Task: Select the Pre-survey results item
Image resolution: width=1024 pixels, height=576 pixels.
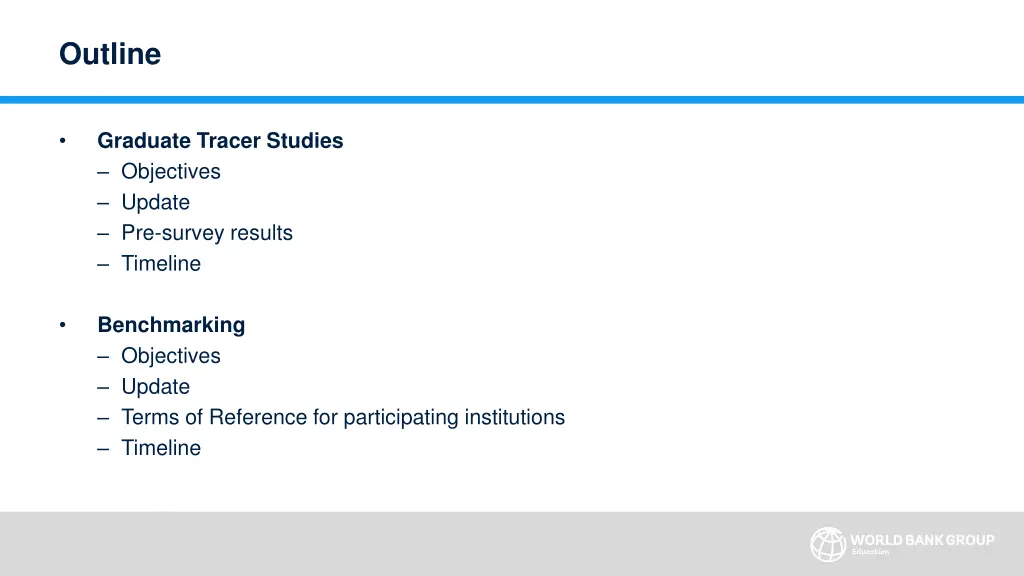Action: click(207, 233)
